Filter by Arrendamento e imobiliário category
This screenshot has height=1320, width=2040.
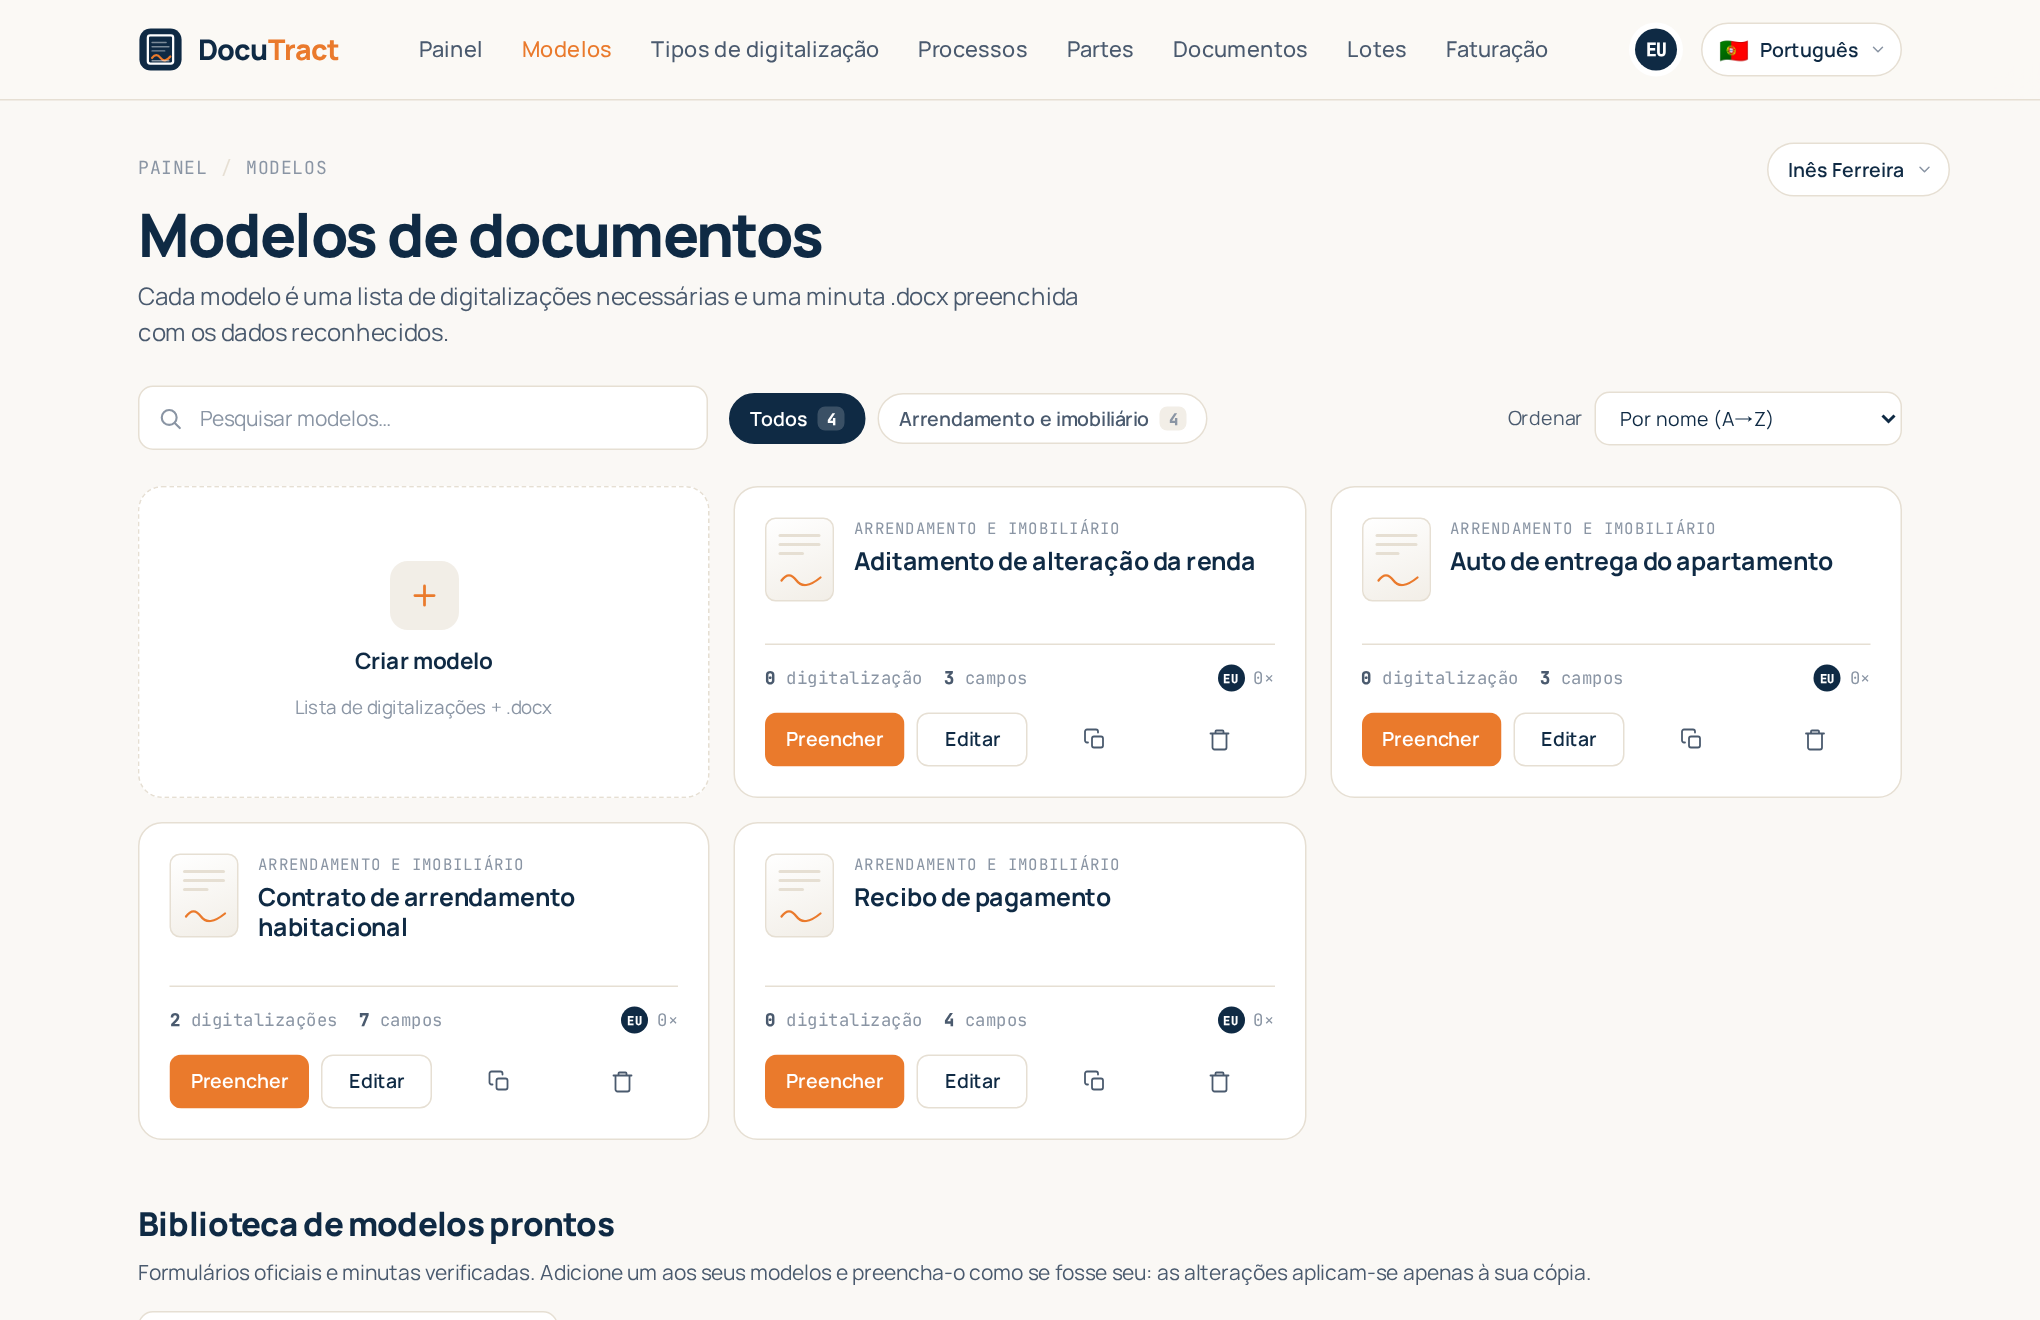1042,418
